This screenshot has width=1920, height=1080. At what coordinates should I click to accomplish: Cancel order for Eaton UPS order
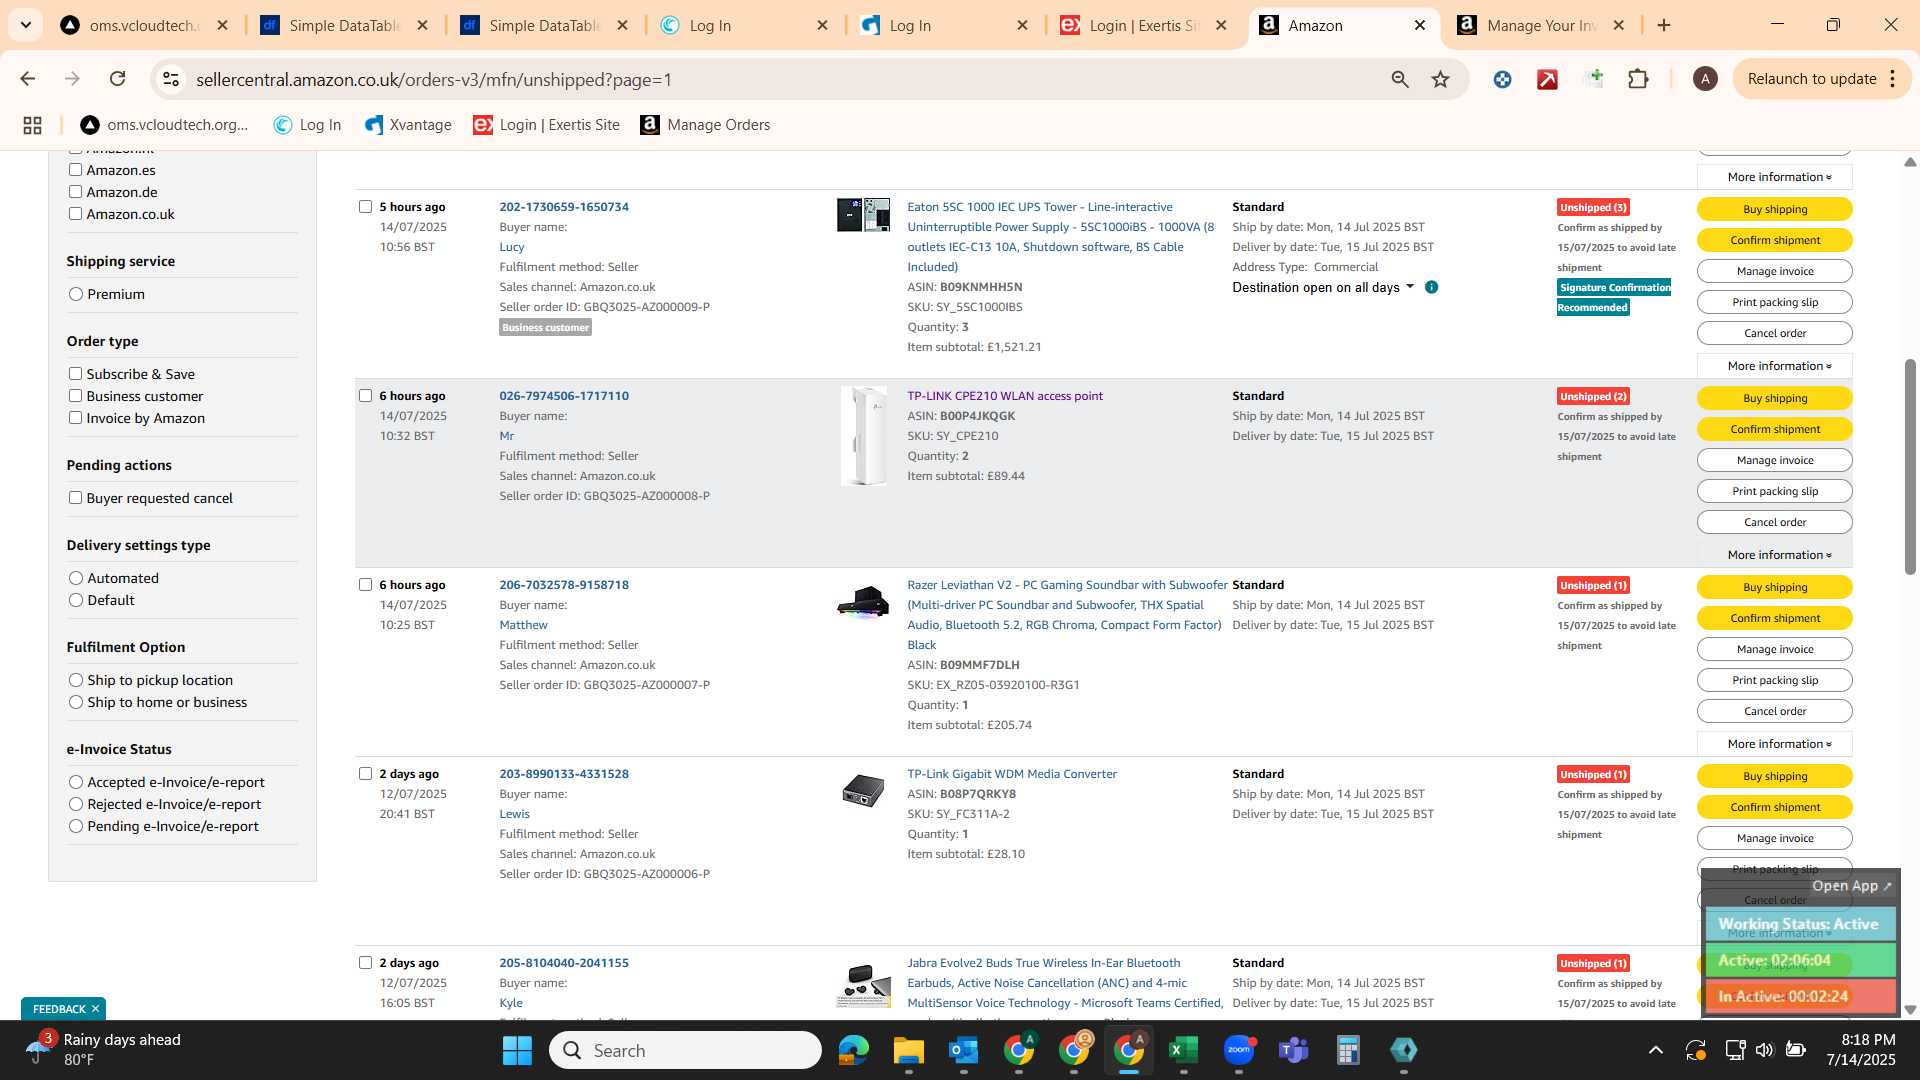pos(1775,333)
